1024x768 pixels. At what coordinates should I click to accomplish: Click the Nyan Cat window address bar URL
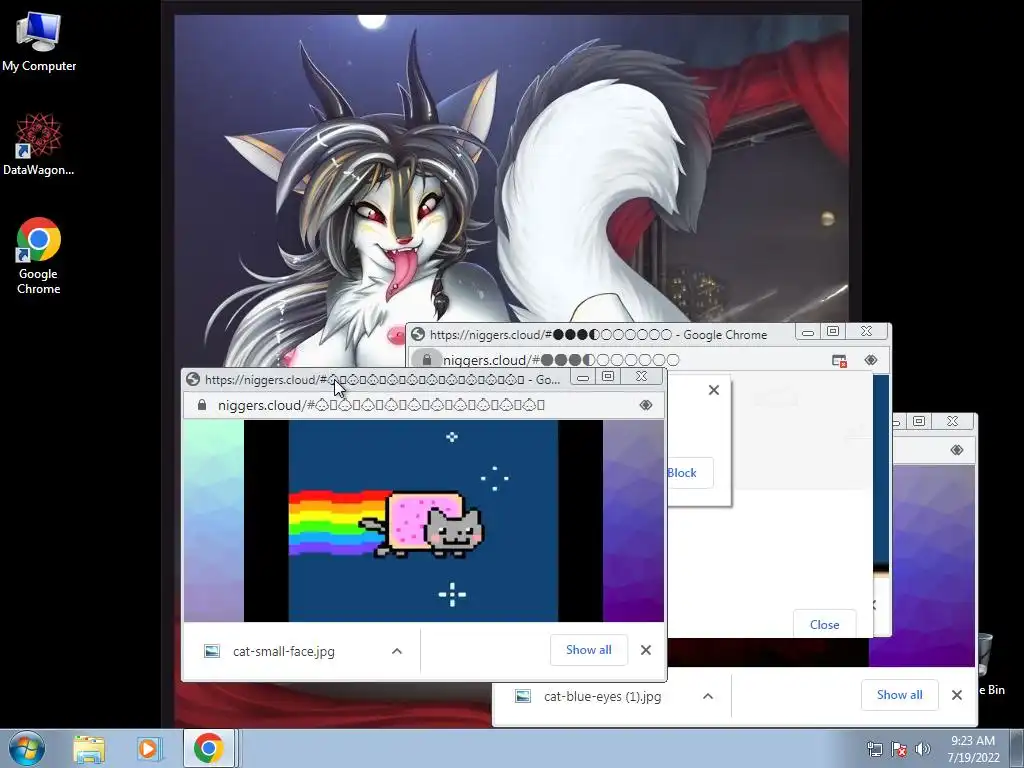[381, 406]
